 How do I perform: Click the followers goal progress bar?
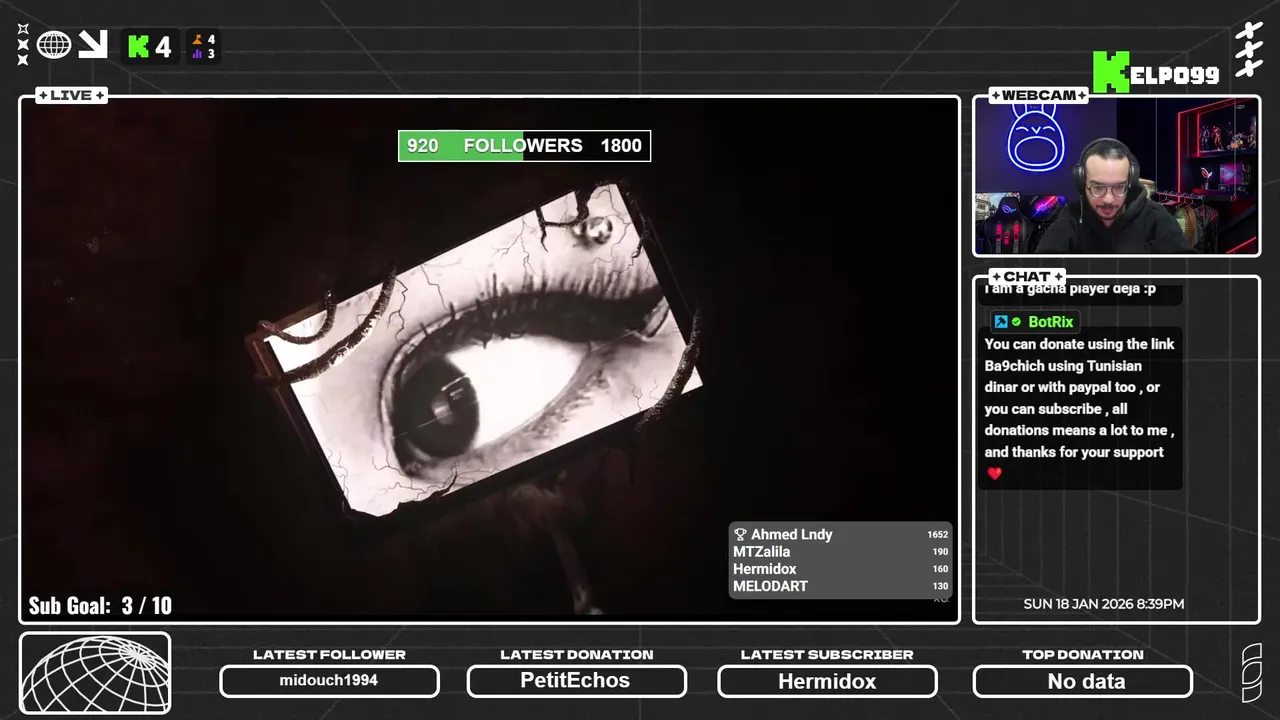click(524, 146)
